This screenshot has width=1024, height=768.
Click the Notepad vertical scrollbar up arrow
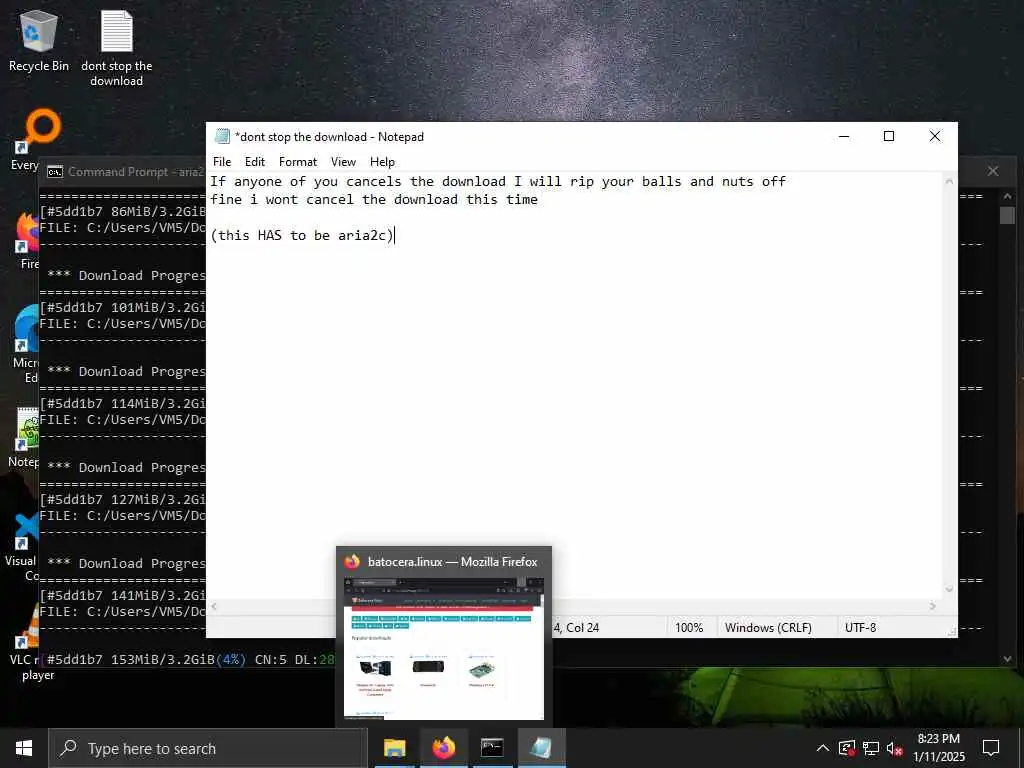[x=950, y=181]
